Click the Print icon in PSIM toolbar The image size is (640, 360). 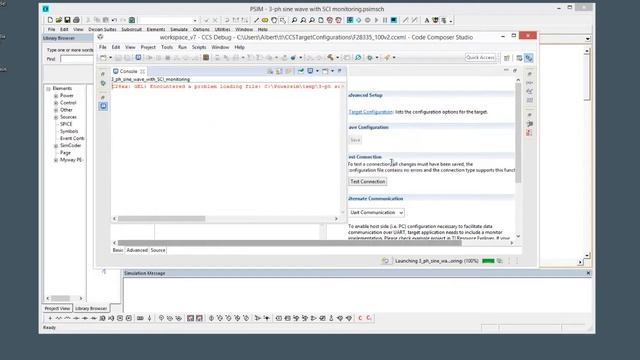(x=76, y=20)
